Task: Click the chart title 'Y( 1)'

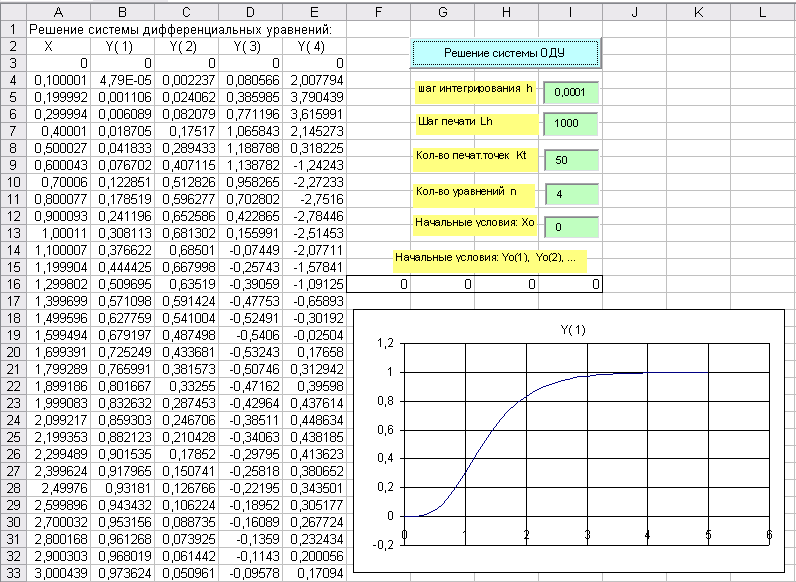Action: (573, 330)
